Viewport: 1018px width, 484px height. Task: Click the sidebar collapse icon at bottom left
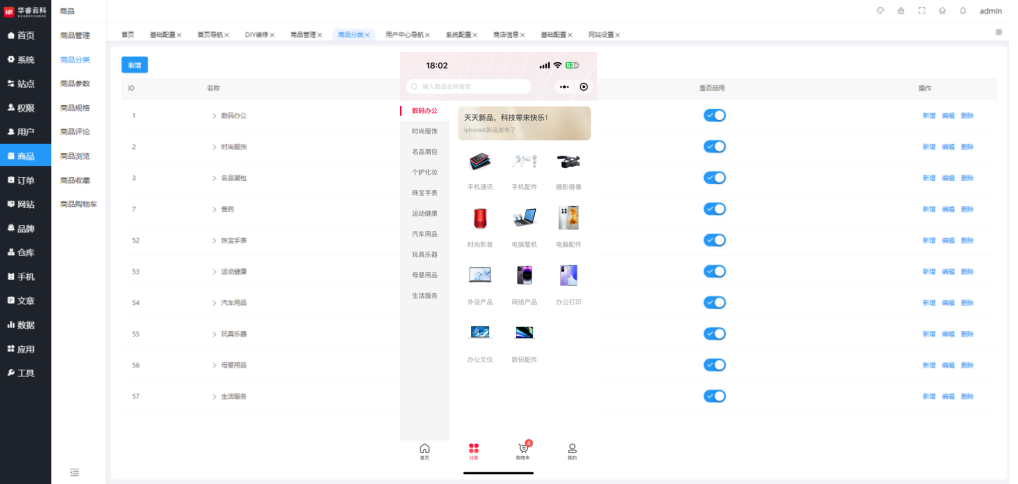point(75,471)
